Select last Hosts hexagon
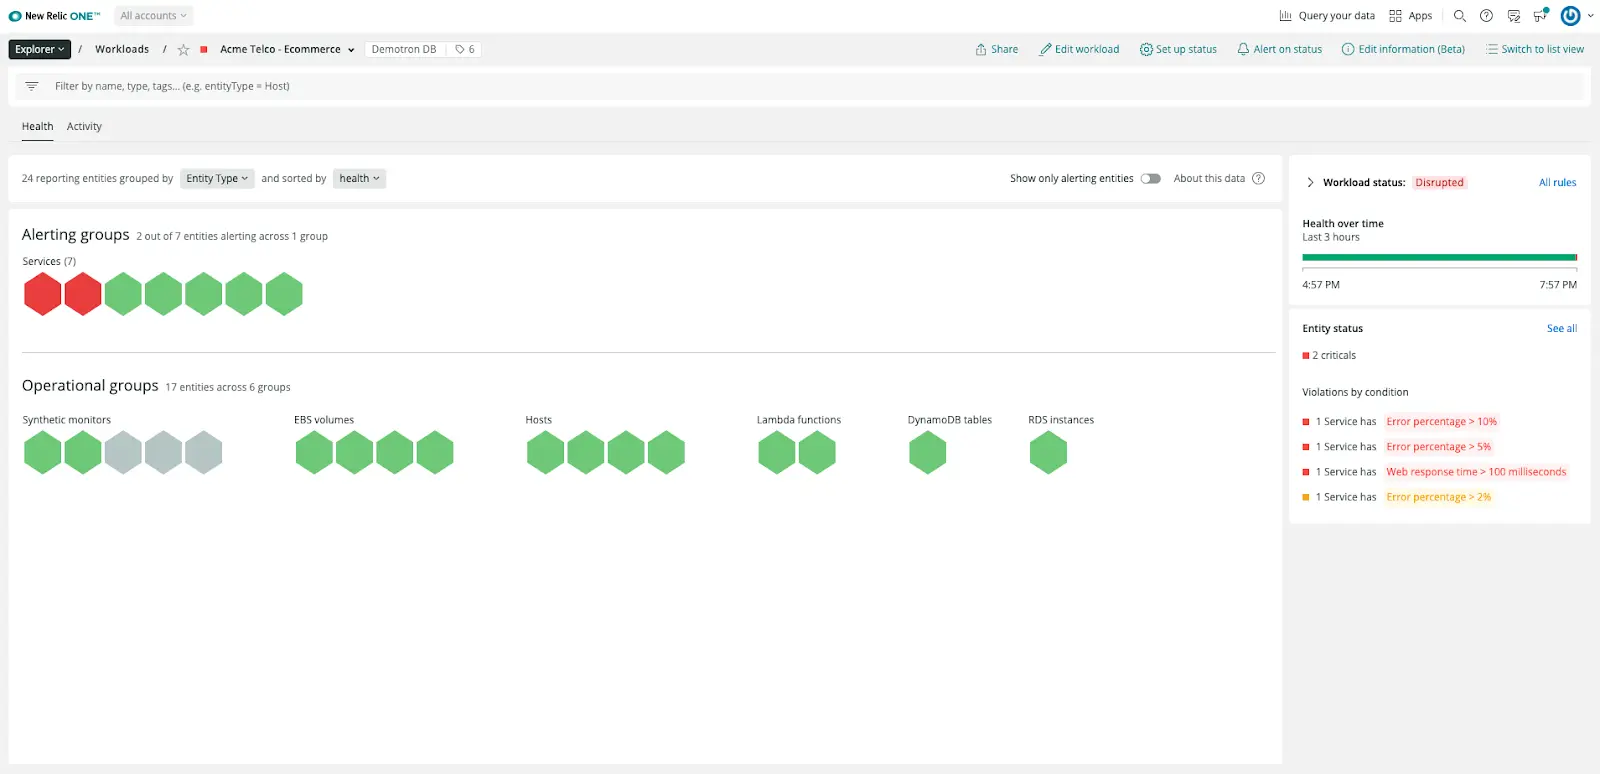1600x774 pixels. [666, 452]
